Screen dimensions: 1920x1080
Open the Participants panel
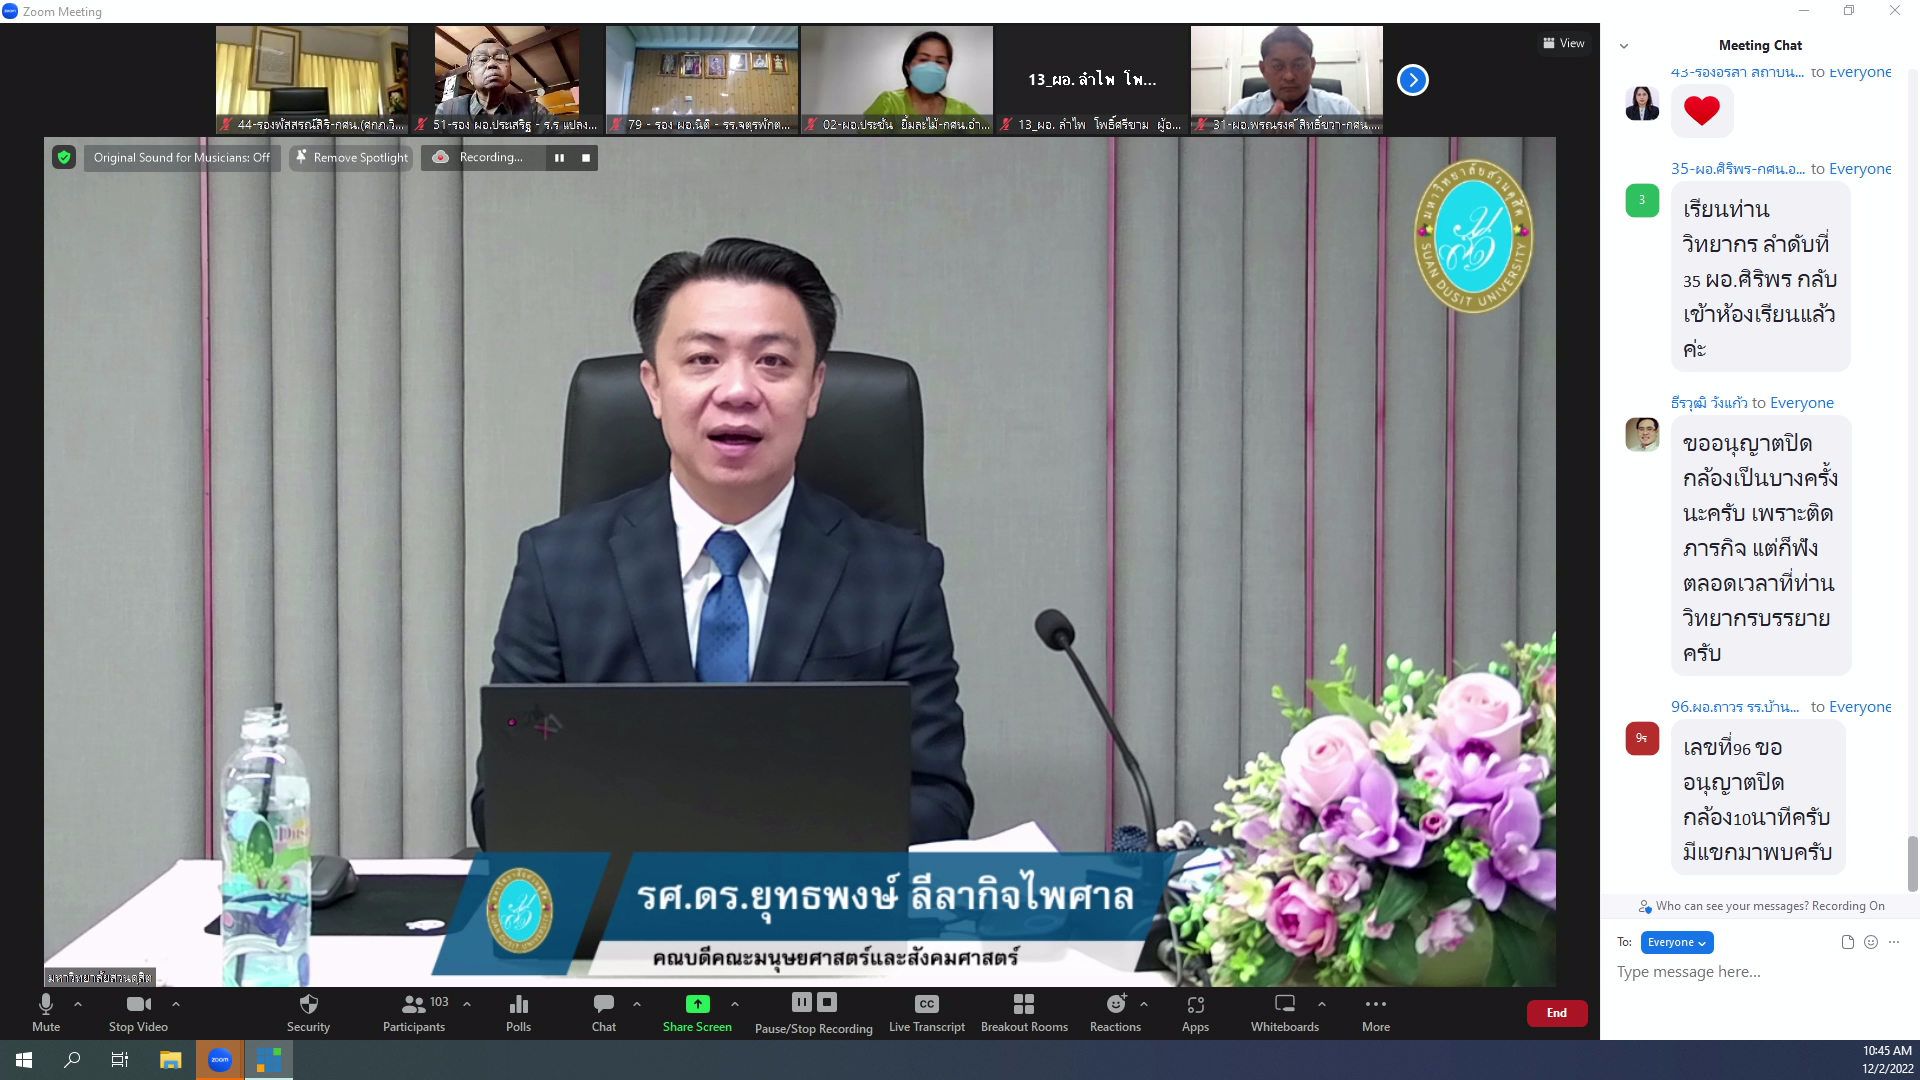pyautogui.click(x=414, y=1012)
